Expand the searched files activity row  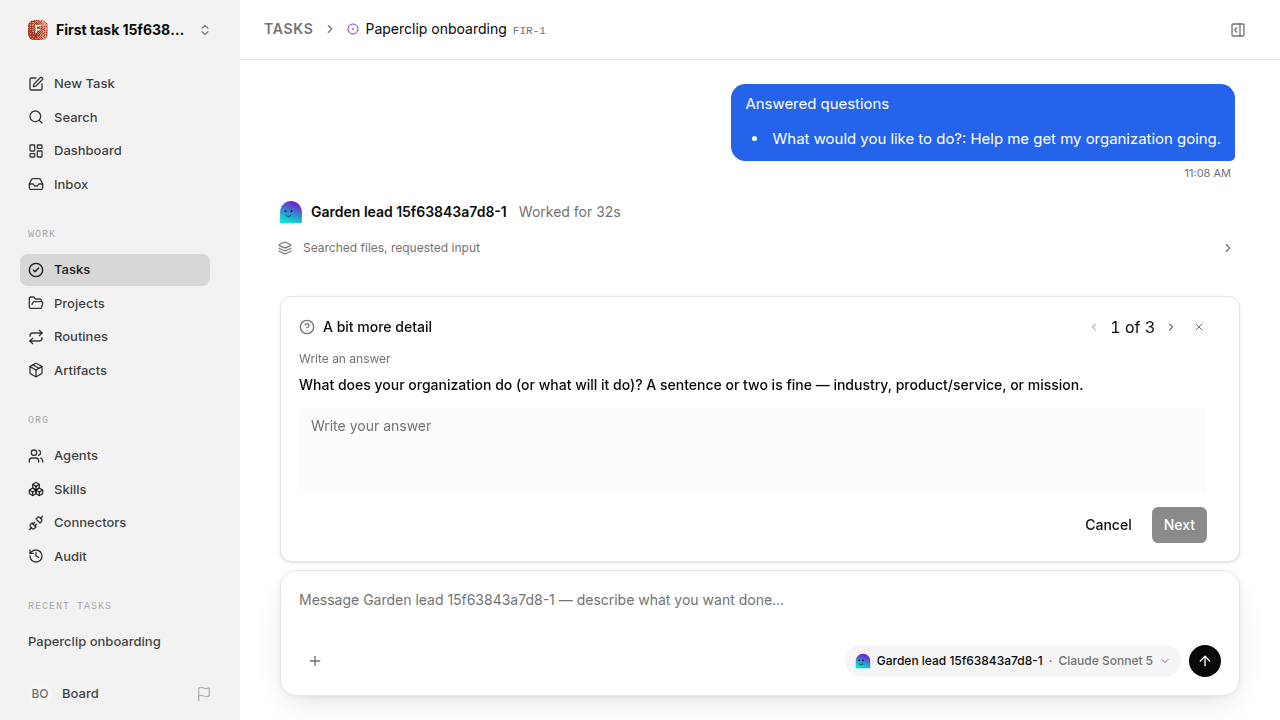point(755,248)
